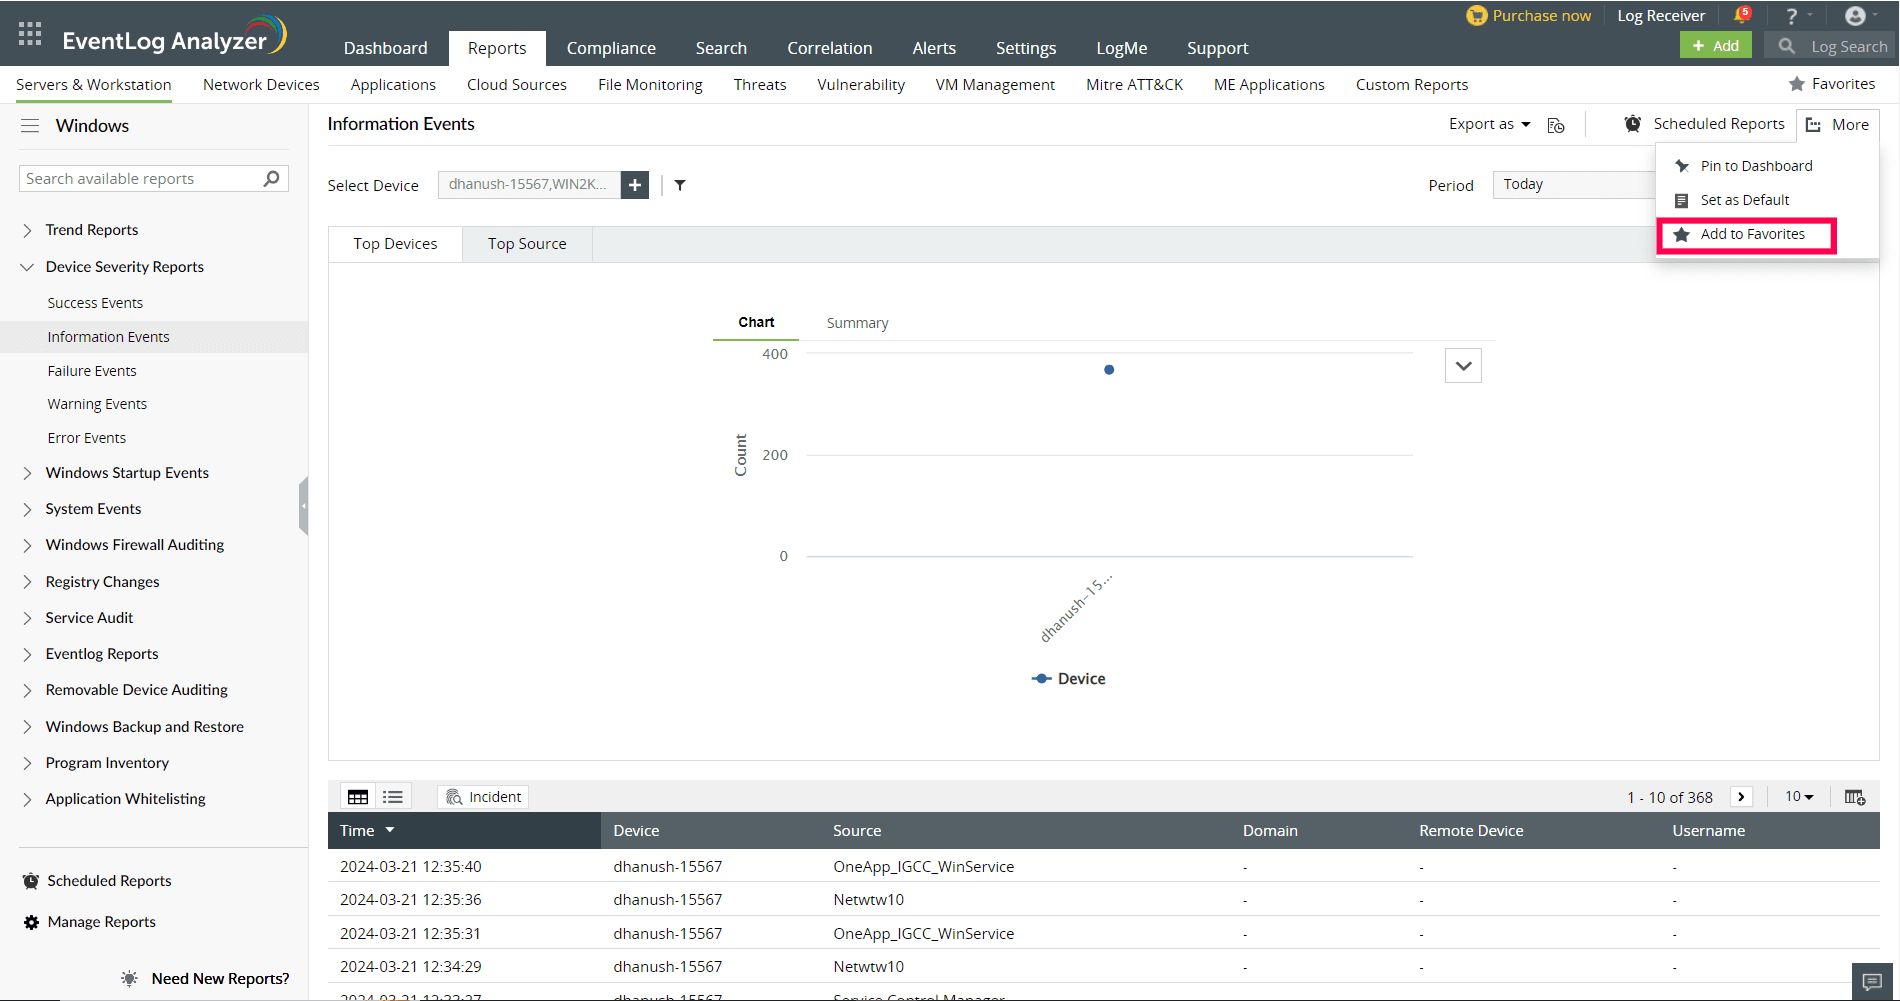Toggle the sidebar hamburger menu
This screenshot has height=1001, width=1900.
[x=30, y=126]
